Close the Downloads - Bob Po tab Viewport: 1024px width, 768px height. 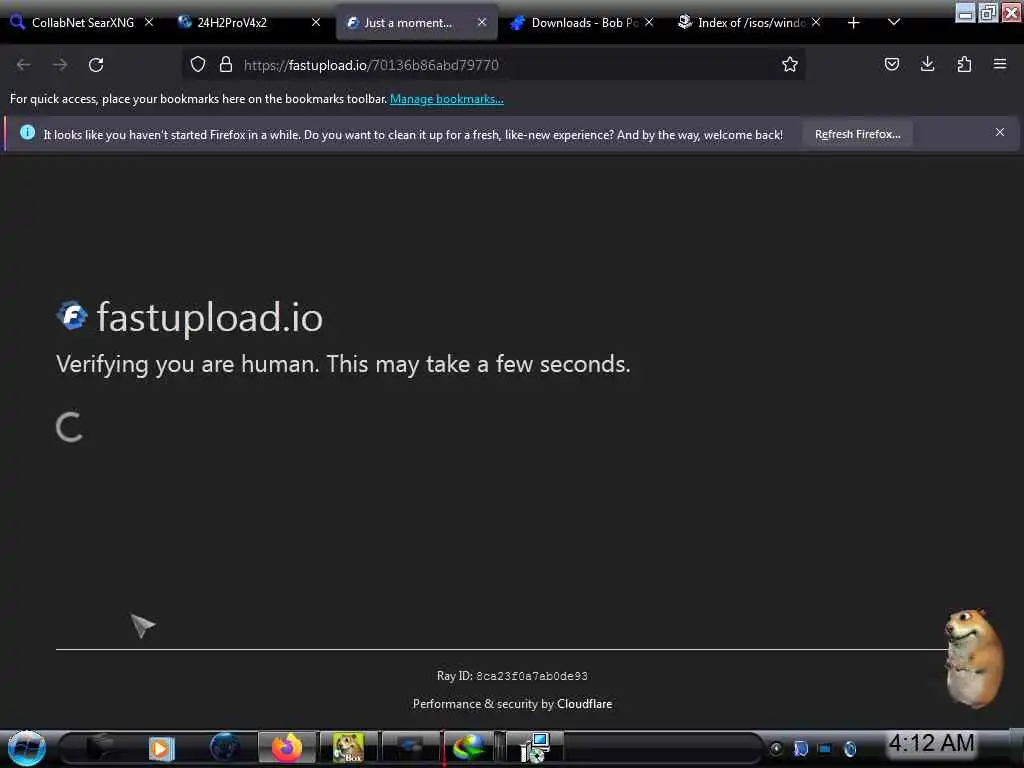[649, 22]
